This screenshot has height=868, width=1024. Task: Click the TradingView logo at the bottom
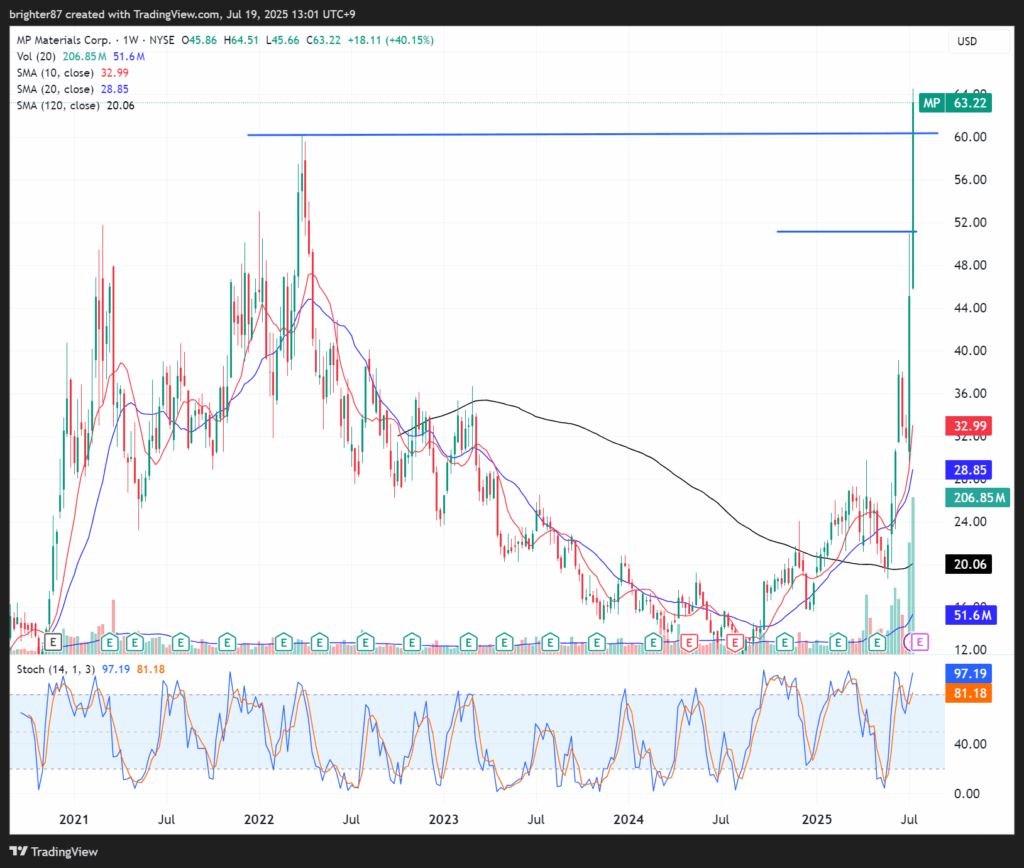[54, 852]
